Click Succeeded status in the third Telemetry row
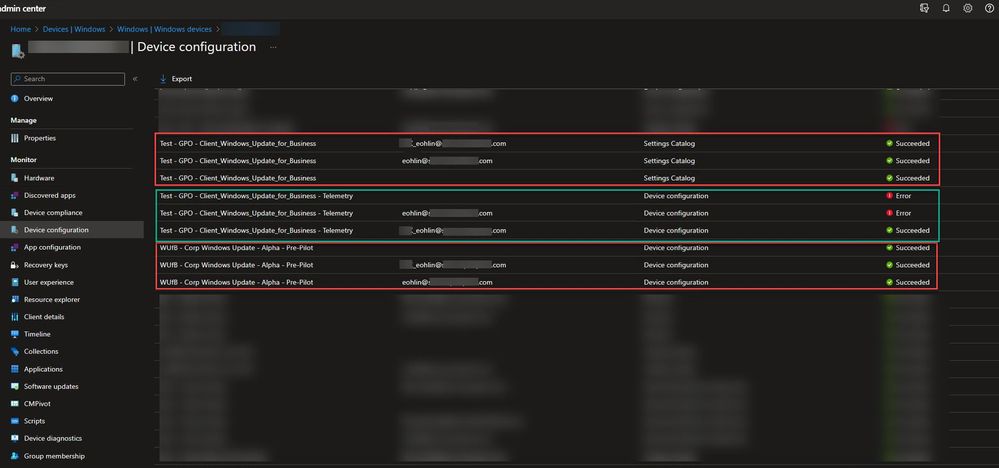 (x=912, y=230)
